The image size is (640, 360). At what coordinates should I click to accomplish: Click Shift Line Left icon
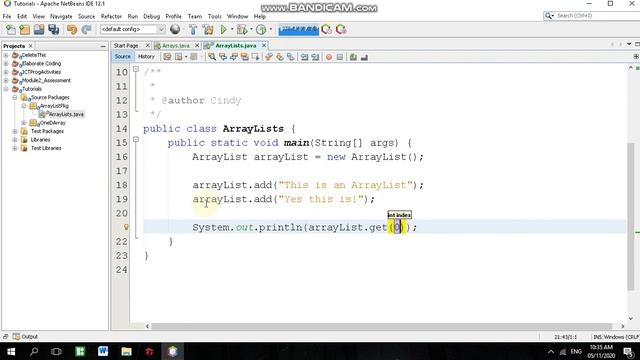304,57
